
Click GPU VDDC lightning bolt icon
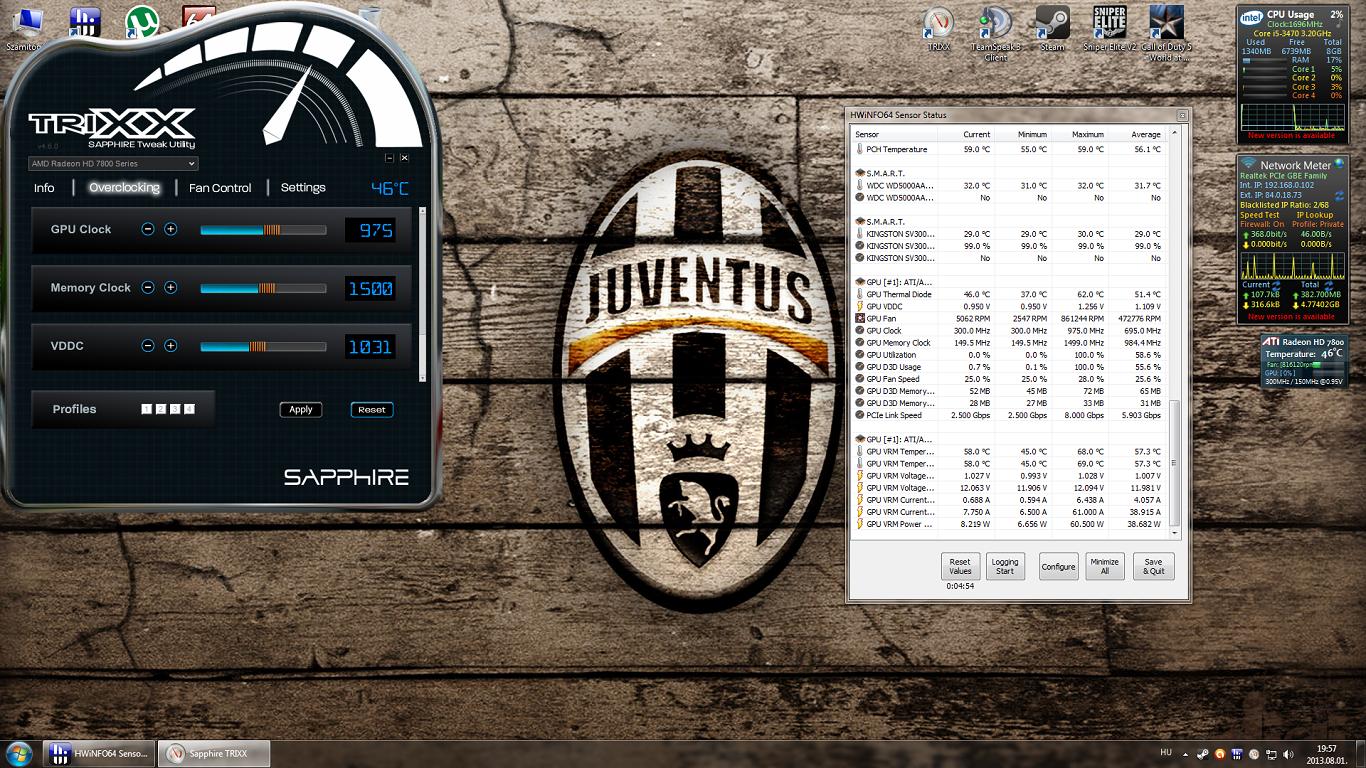pos(859,306)
